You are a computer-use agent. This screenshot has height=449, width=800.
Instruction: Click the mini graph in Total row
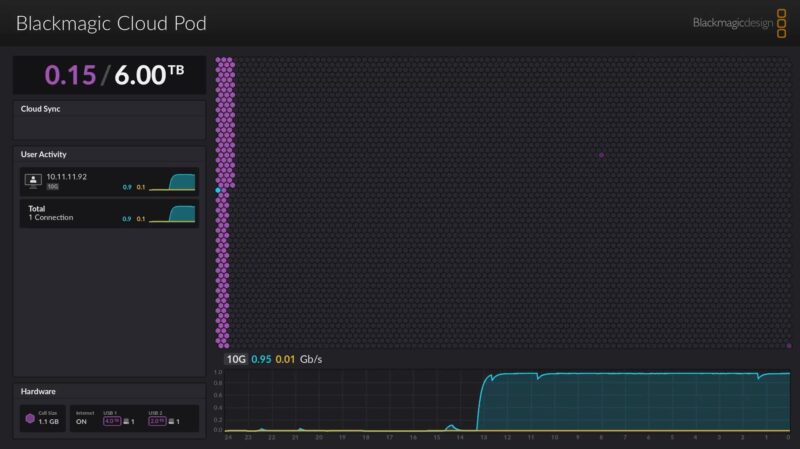click(x=172, y=214)
